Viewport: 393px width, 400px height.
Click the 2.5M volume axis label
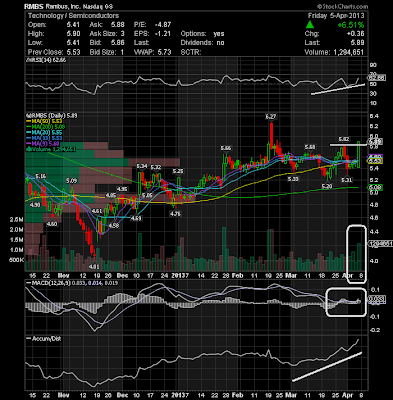(x=17, y=220)
